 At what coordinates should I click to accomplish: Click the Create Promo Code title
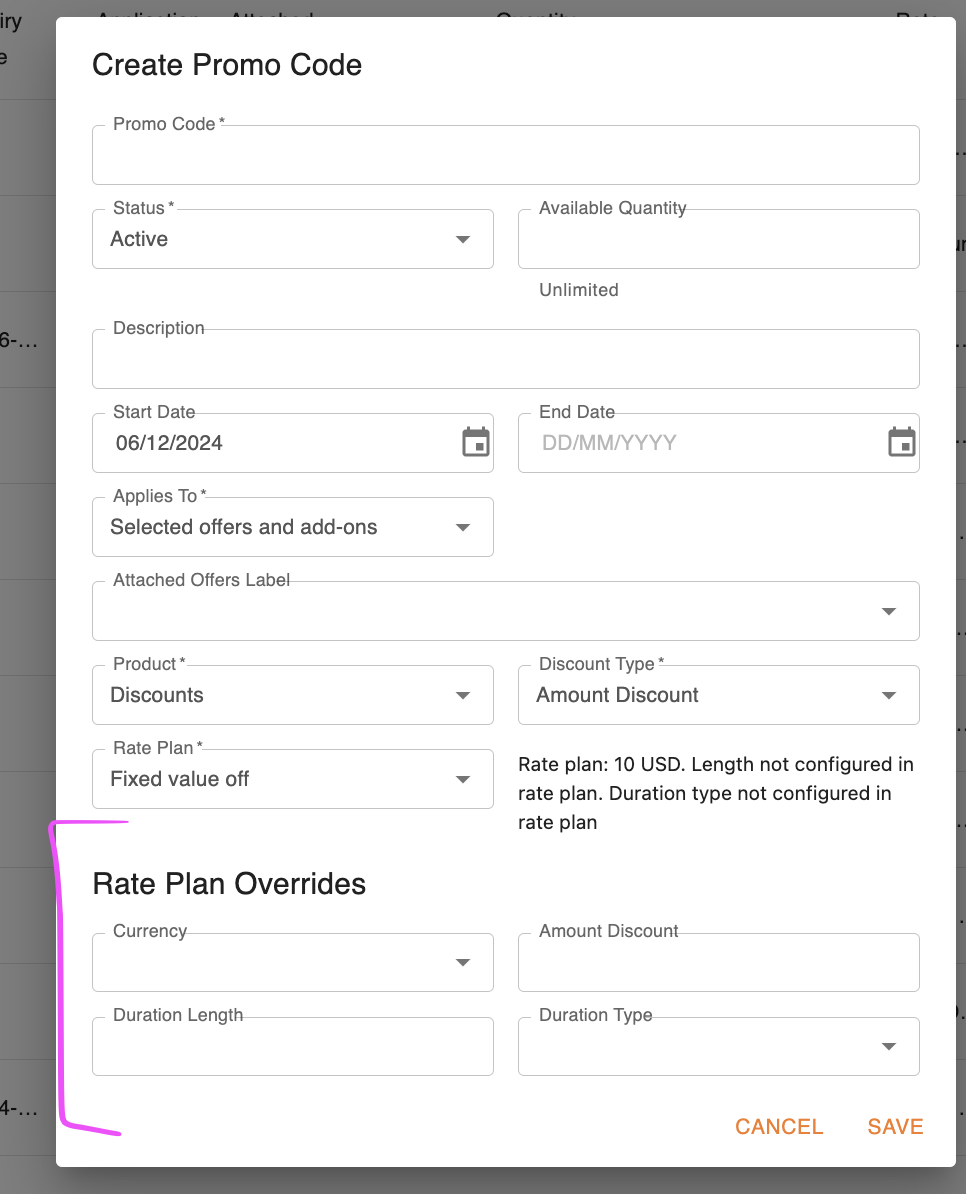[227, 65]
